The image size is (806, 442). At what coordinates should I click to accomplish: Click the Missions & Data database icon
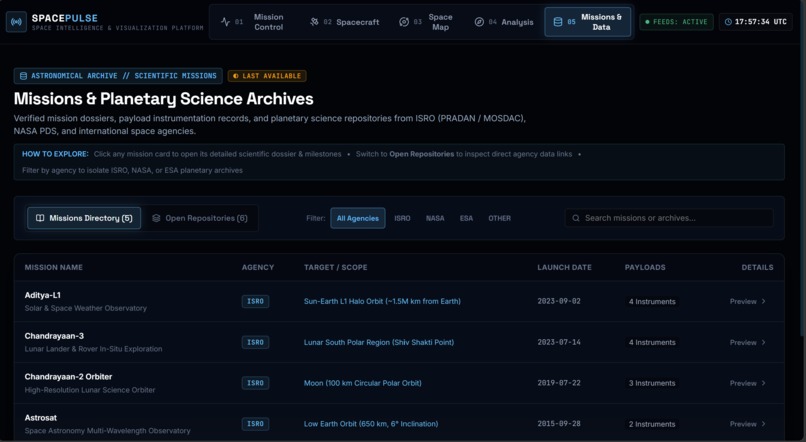tap(558, 22)
